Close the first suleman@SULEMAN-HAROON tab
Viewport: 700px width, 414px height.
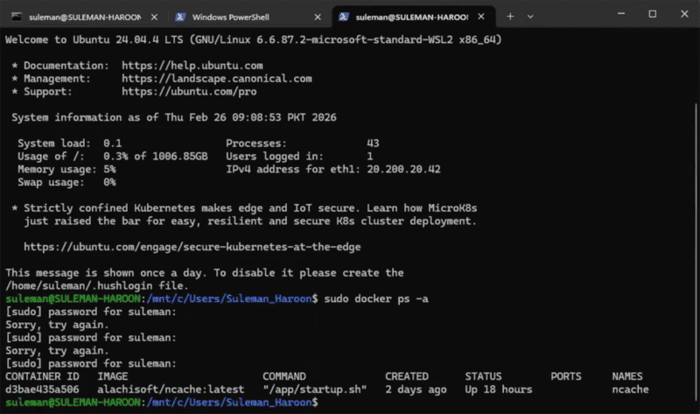pos(154,17)
